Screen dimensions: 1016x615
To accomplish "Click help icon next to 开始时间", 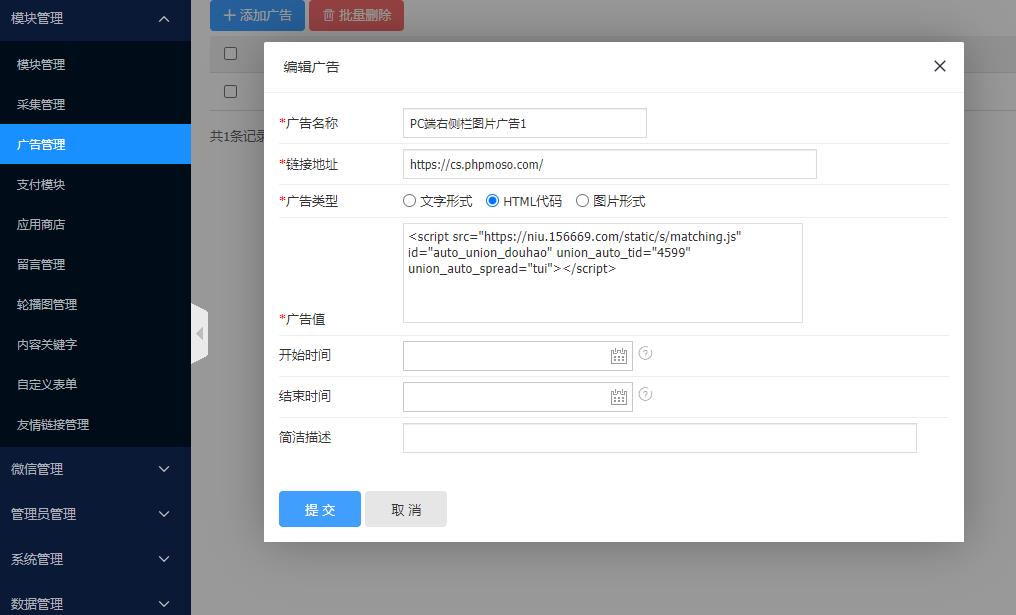I will (645, 353).
